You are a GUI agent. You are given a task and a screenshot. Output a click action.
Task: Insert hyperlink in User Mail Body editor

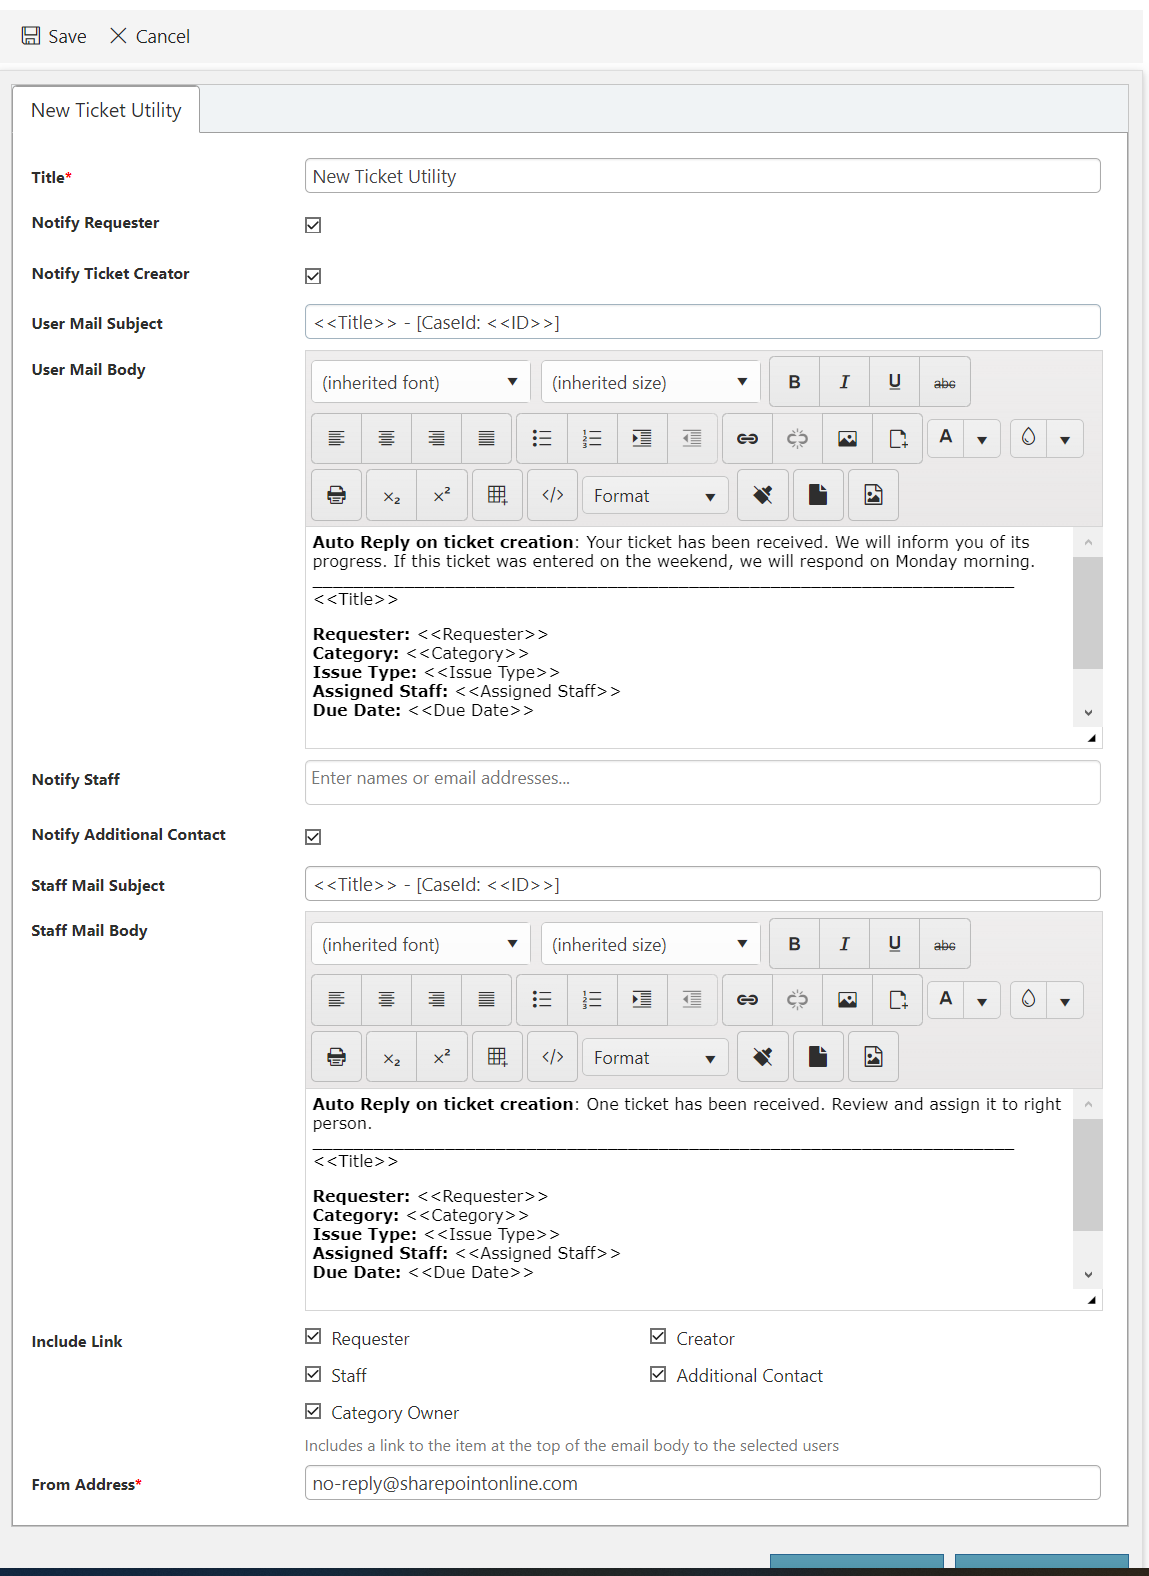coord(747,439)
